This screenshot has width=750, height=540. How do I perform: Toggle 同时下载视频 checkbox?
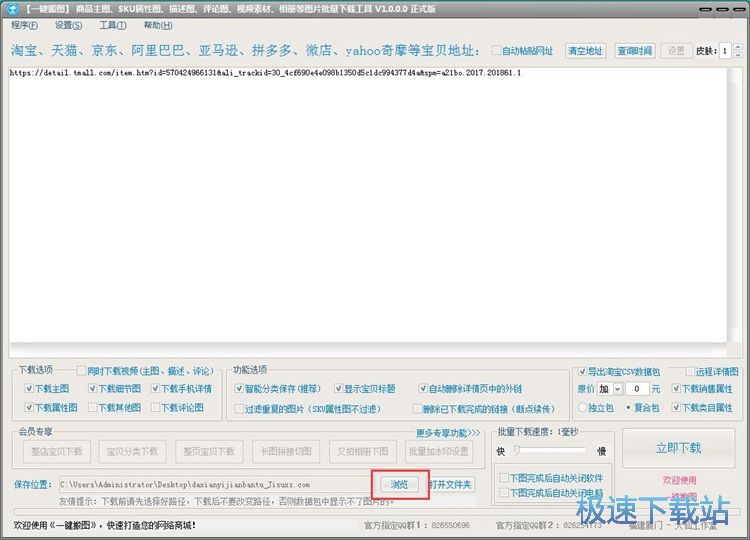[81, 371]
